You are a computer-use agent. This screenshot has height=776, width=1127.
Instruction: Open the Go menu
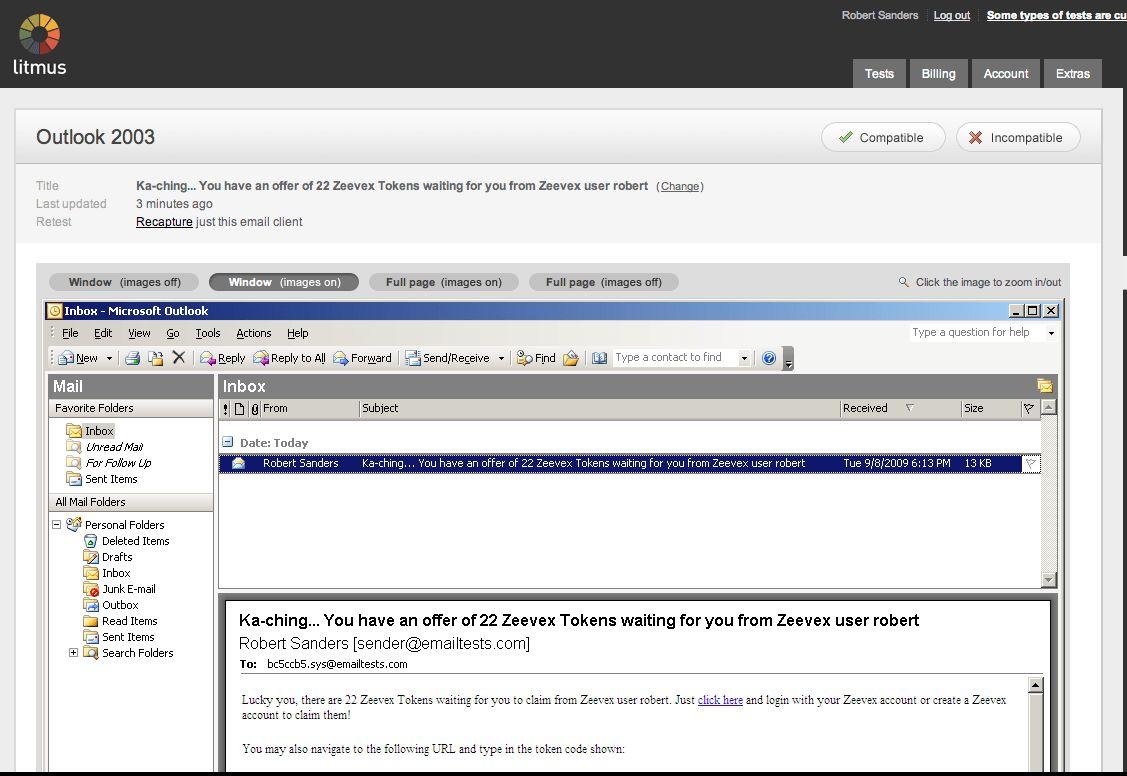(172, 333)
